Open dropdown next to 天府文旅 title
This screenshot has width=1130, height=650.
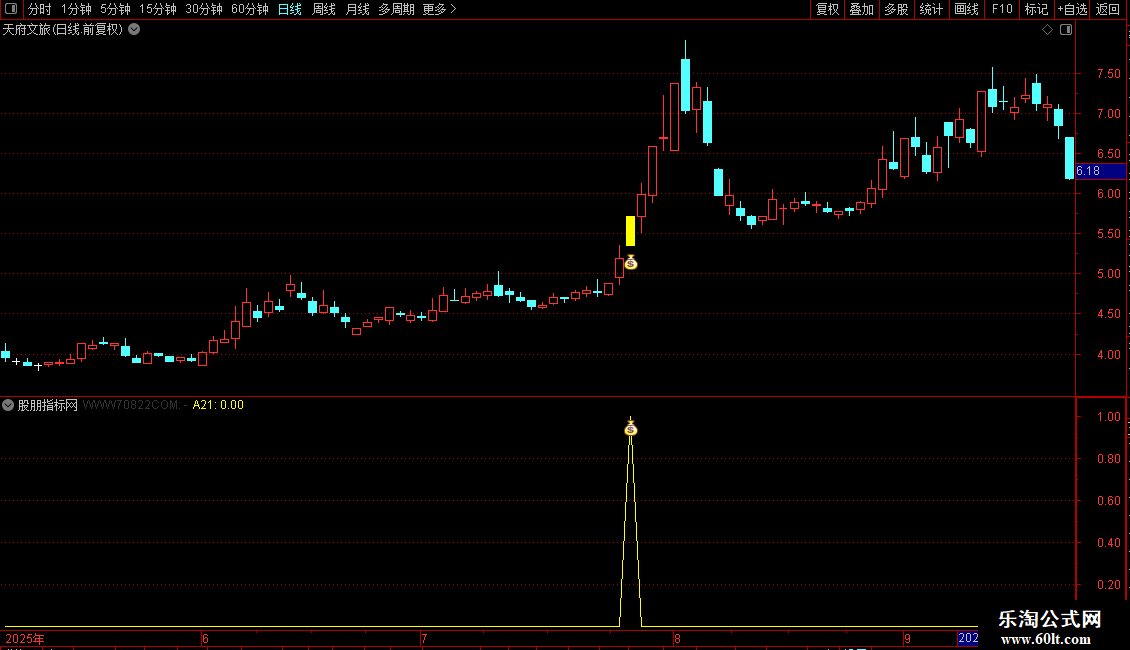pos(134,30)
